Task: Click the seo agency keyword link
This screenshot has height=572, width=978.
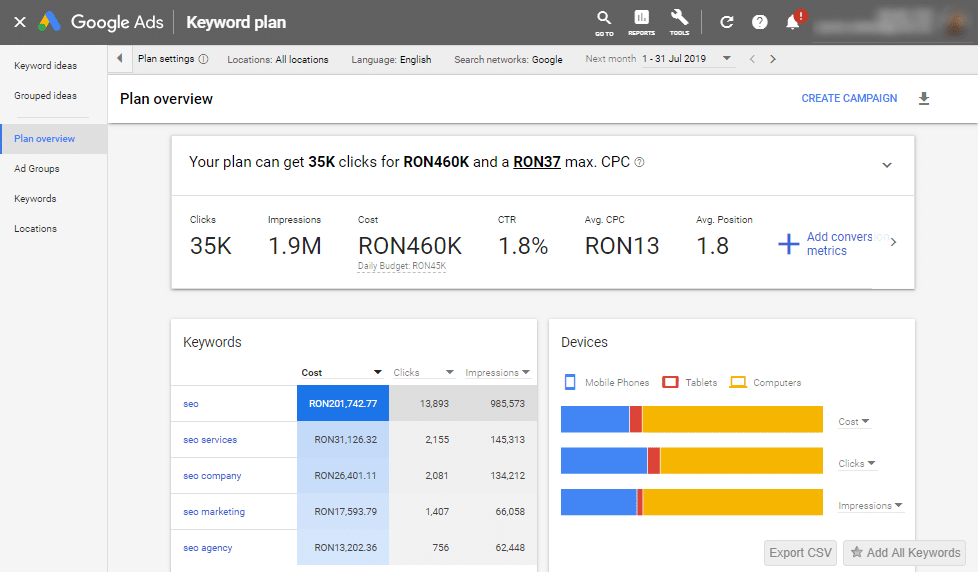Action: (x=208, y=548)
